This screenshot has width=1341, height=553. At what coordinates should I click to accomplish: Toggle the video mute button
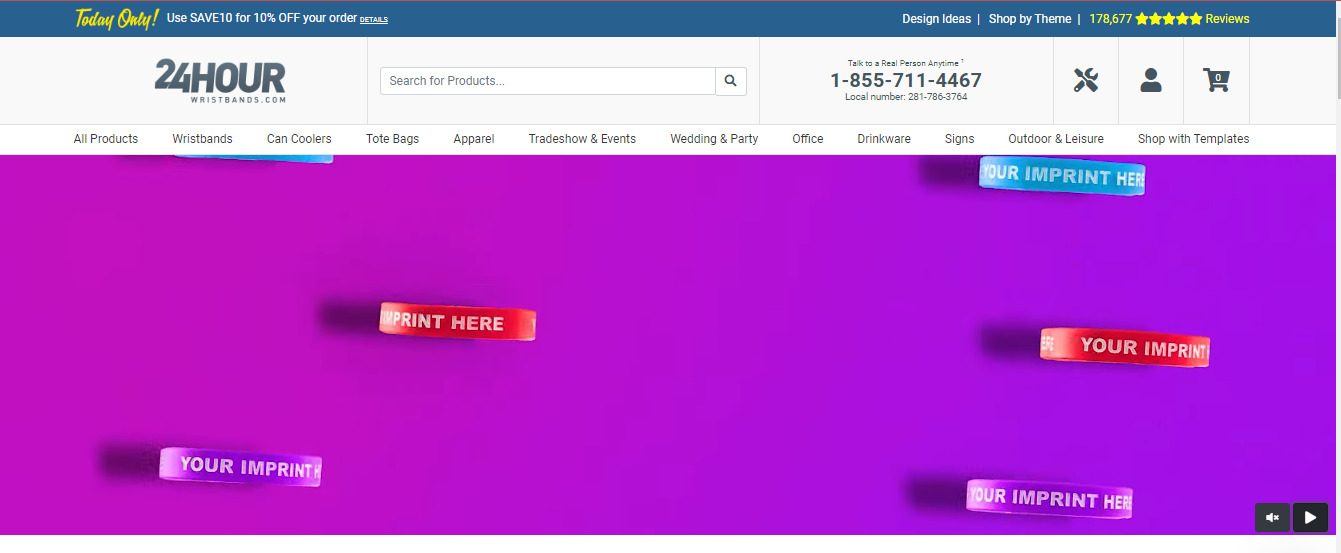pos(1272,517)
